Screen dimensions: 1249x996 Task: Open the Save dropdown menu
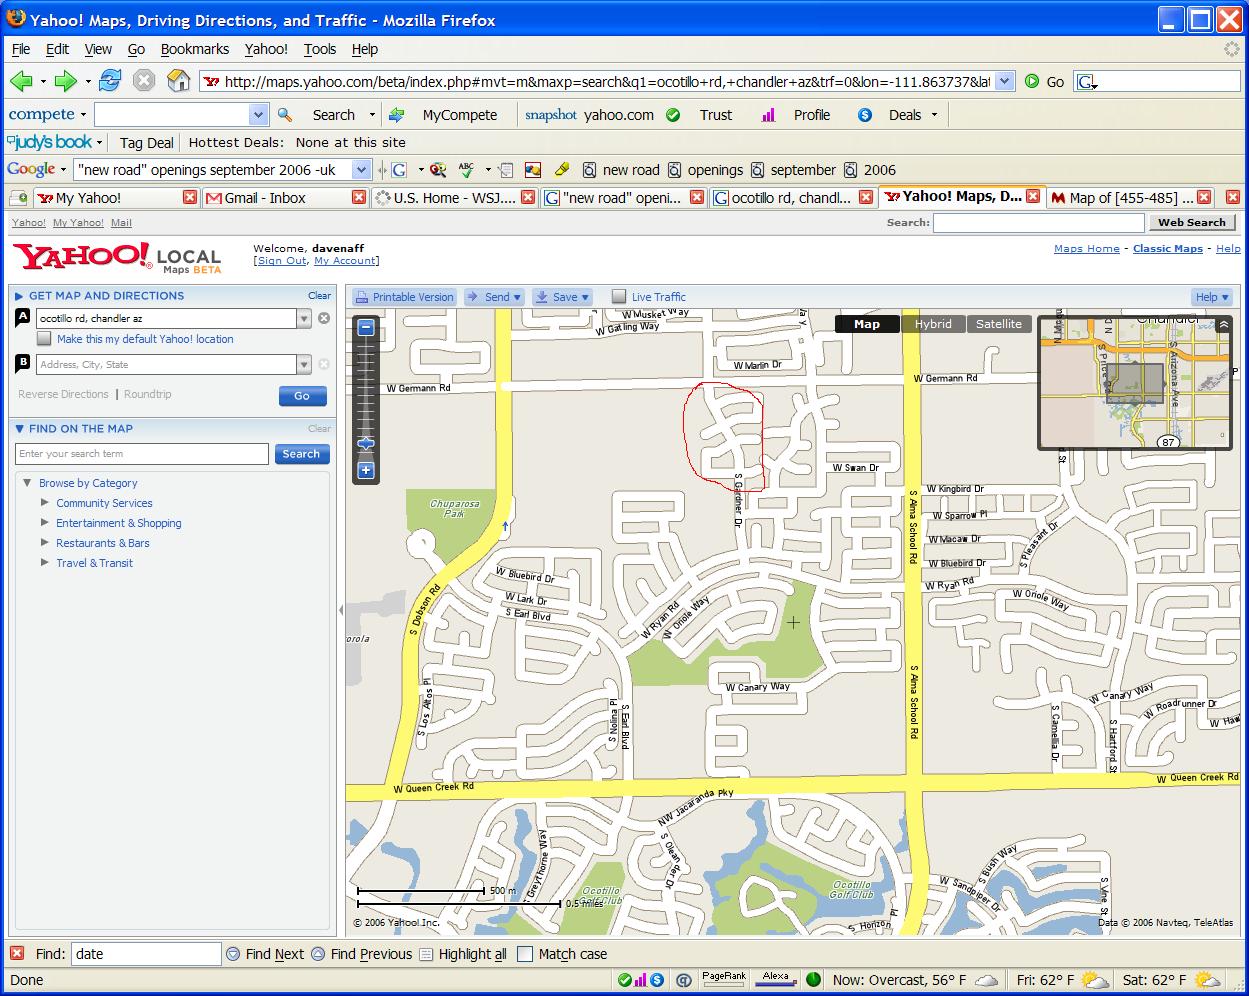coord(562,297)
